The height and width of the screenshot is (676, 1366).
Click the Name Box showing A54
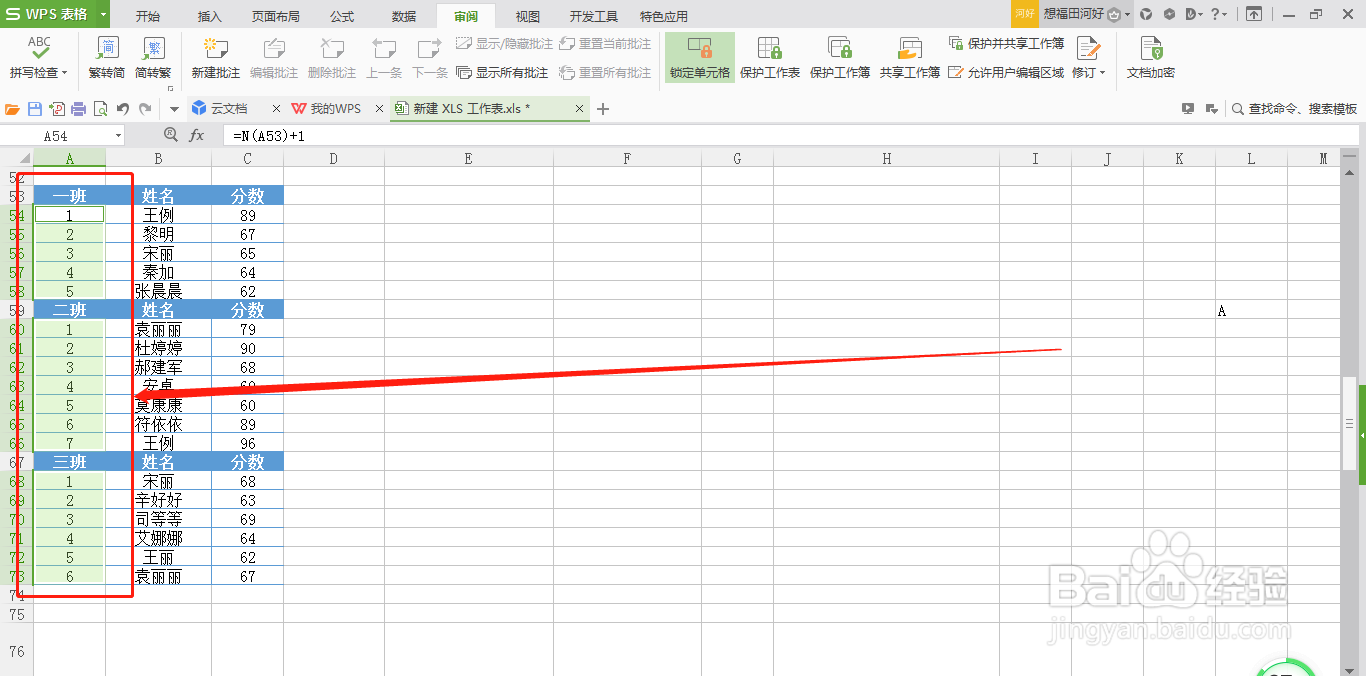point(56,136)
